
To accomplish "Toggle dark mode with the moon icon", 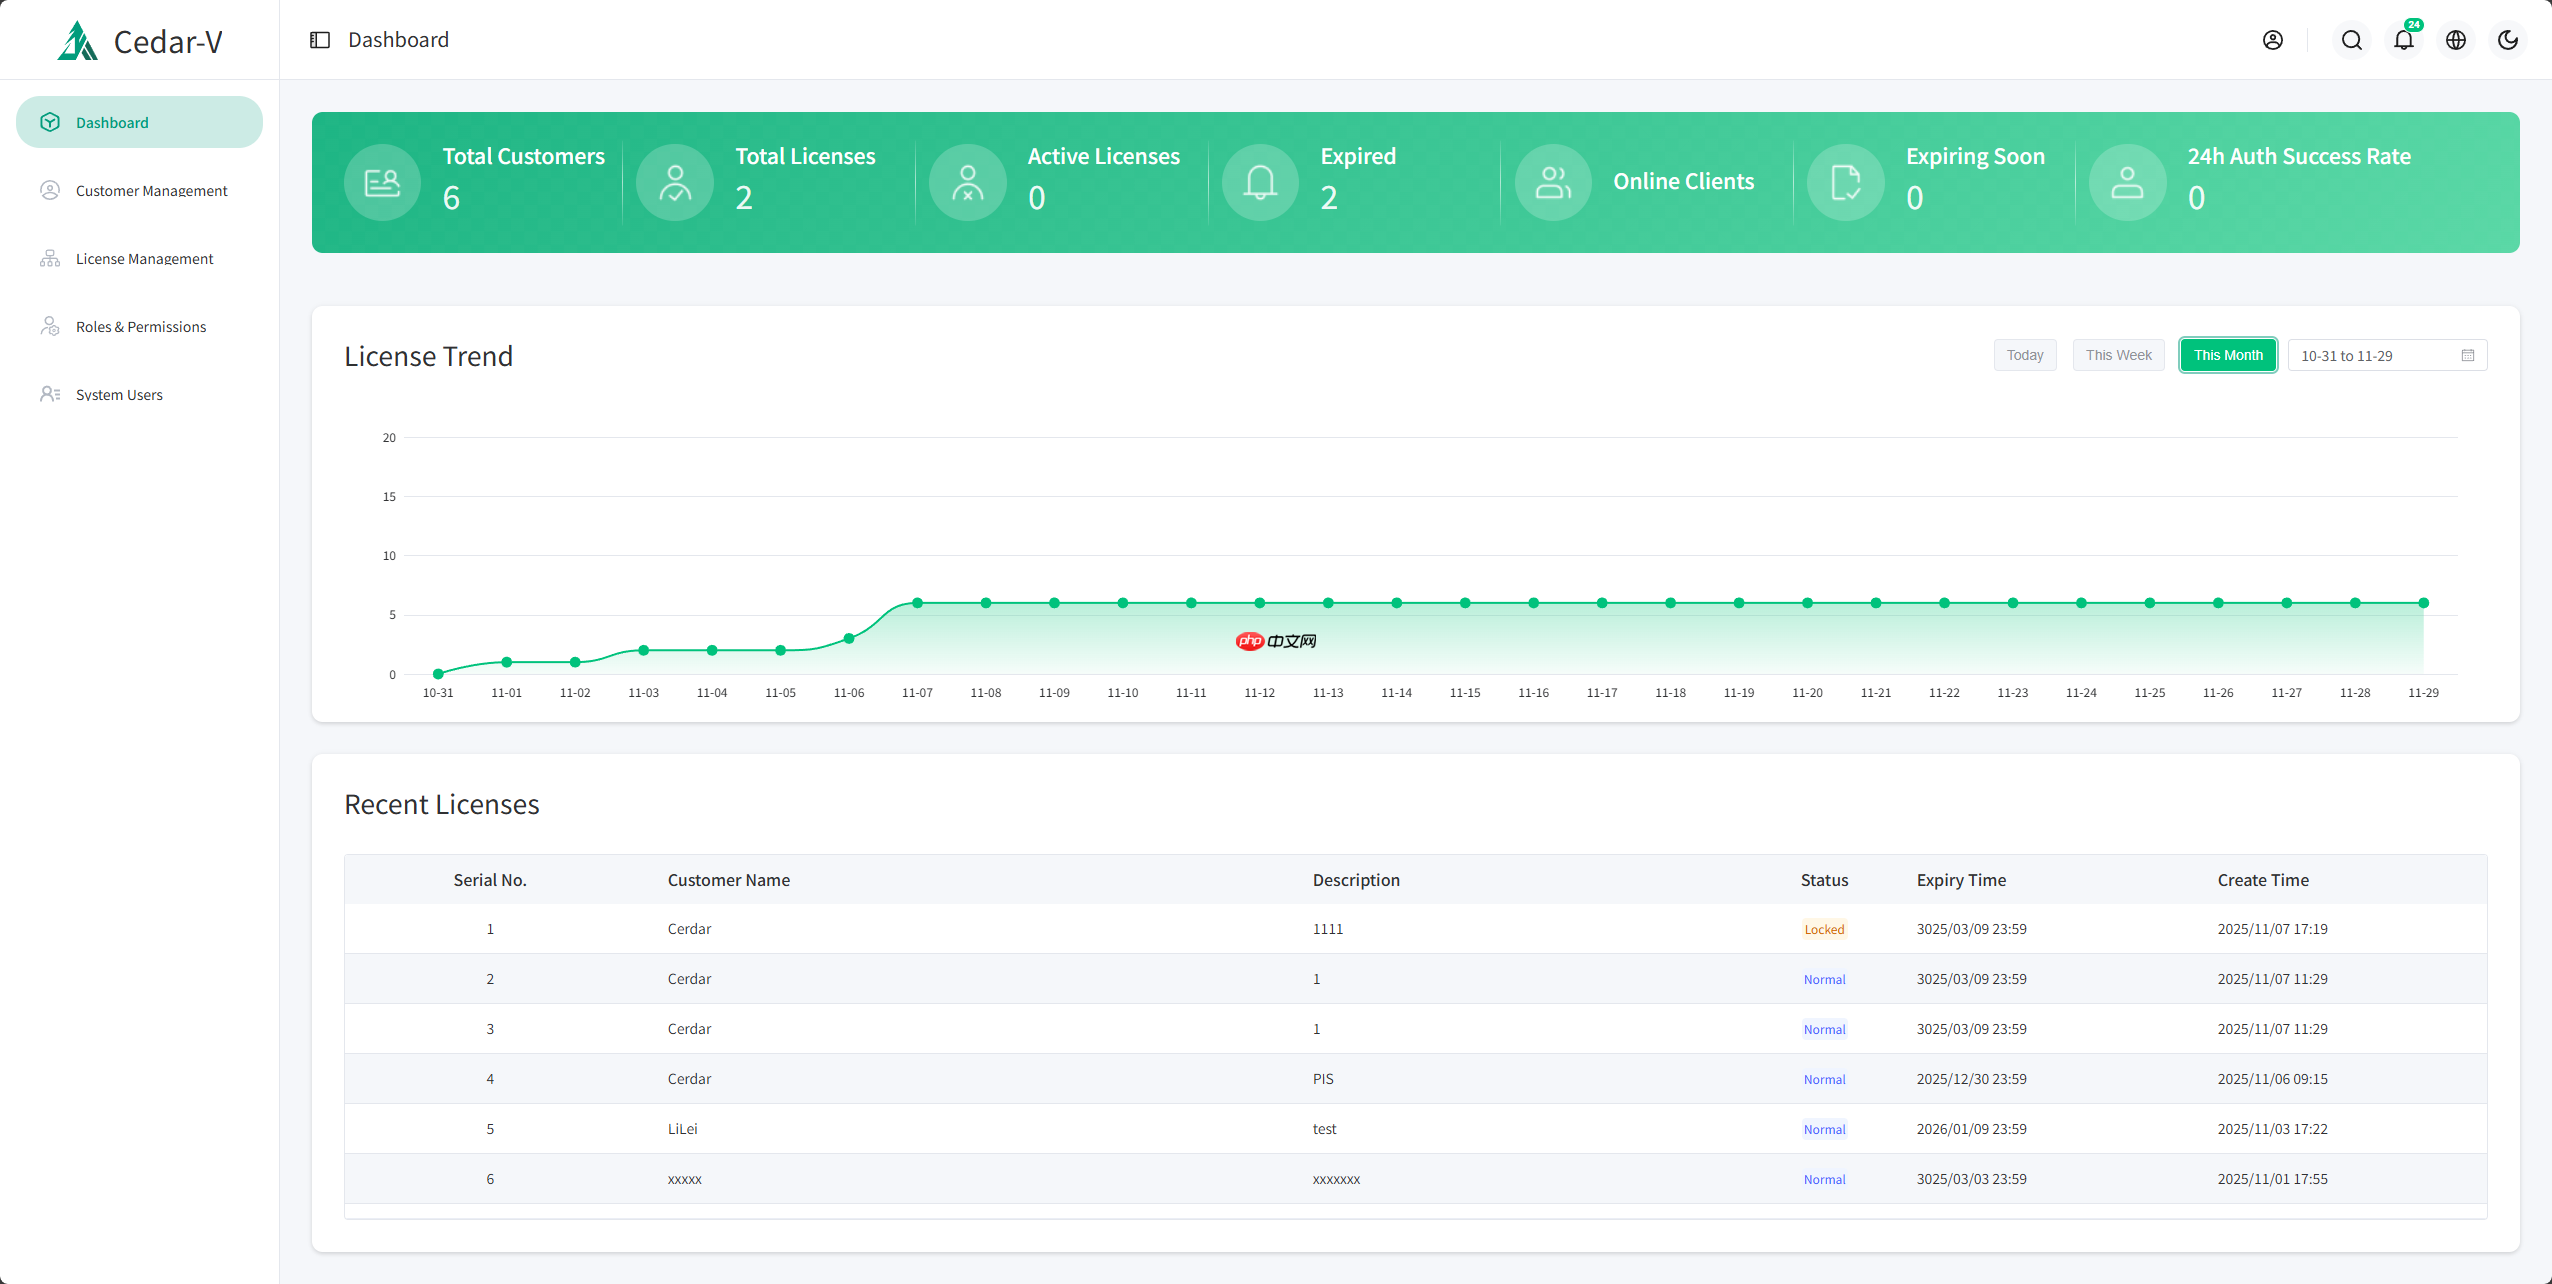I will tap(2507, 40).
